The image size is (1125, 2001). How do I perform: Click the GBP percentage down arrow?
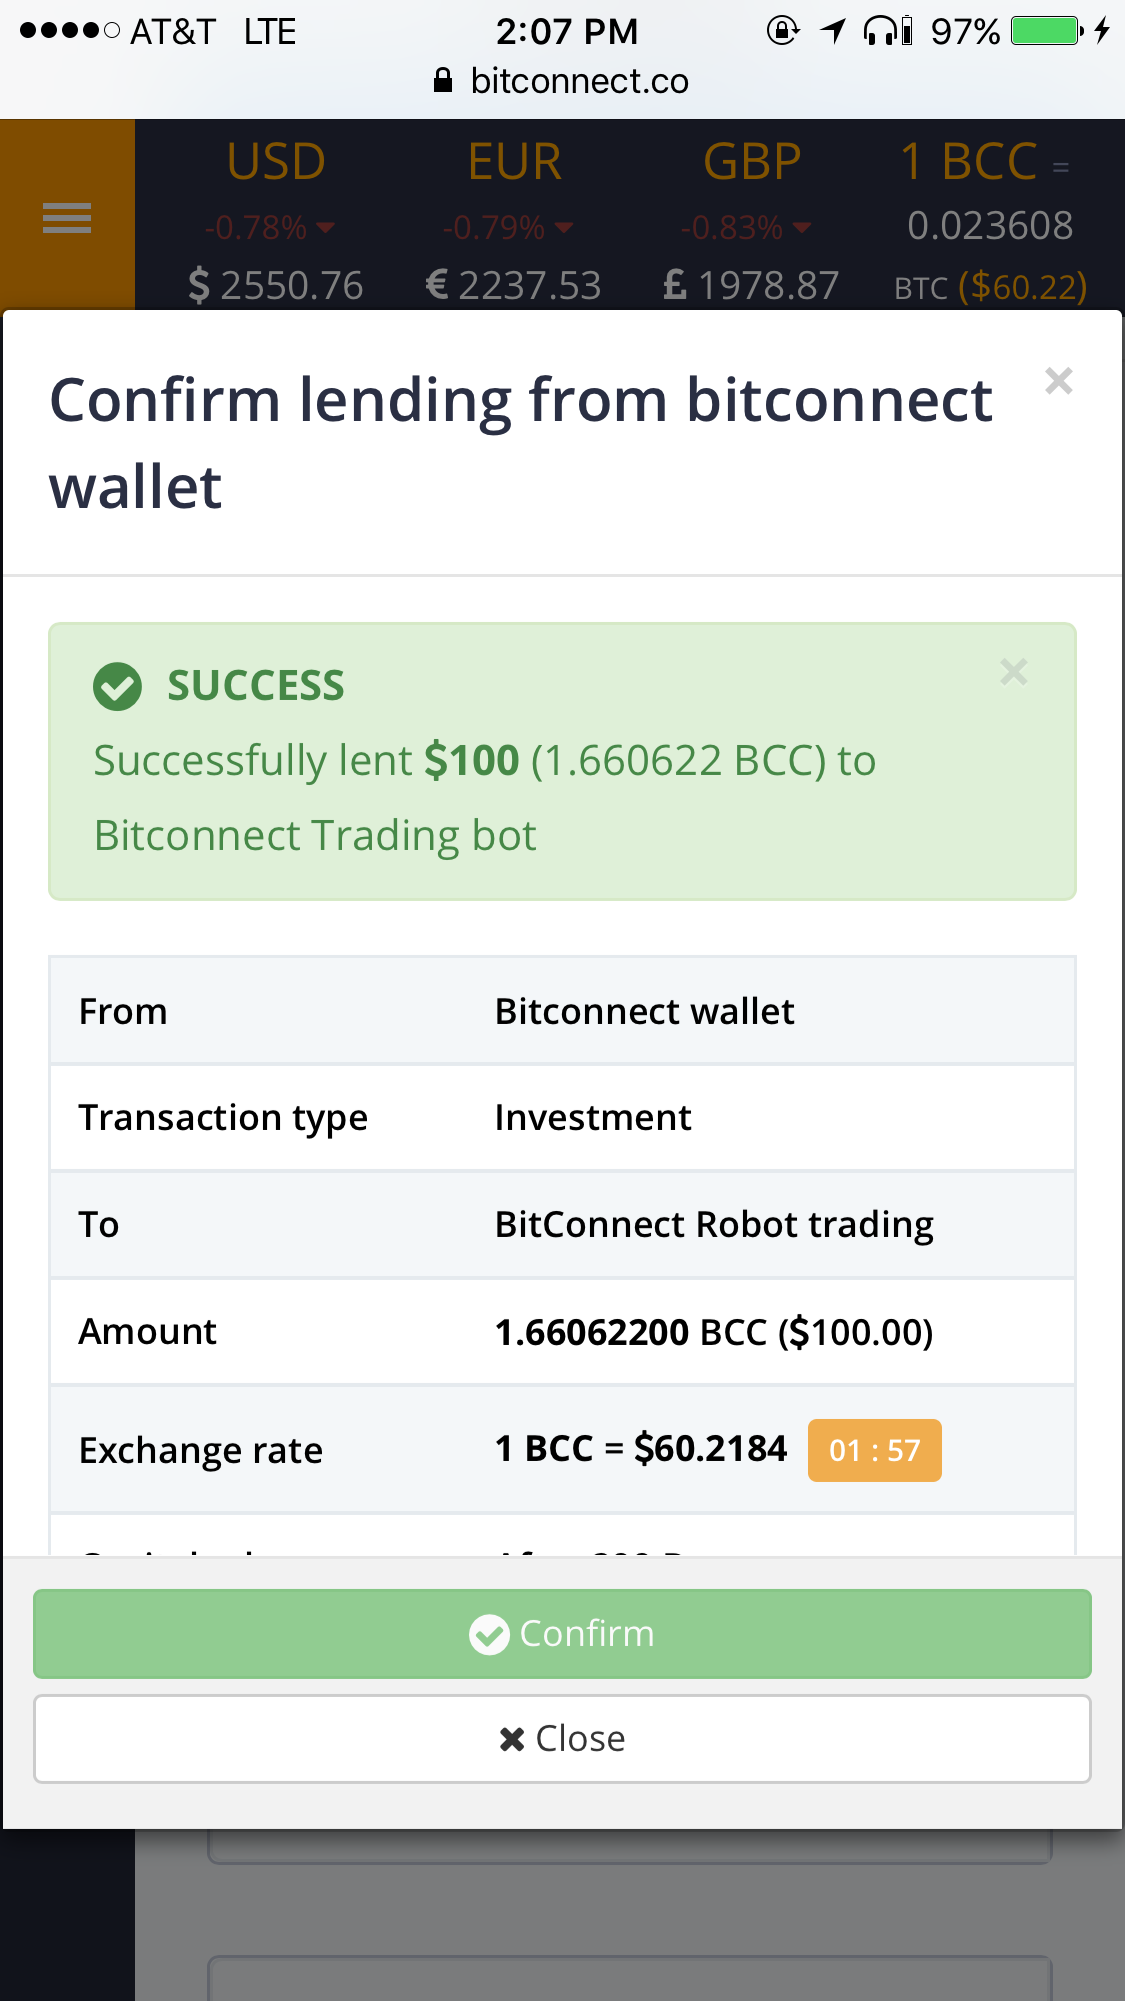click(x=802, y=228)
